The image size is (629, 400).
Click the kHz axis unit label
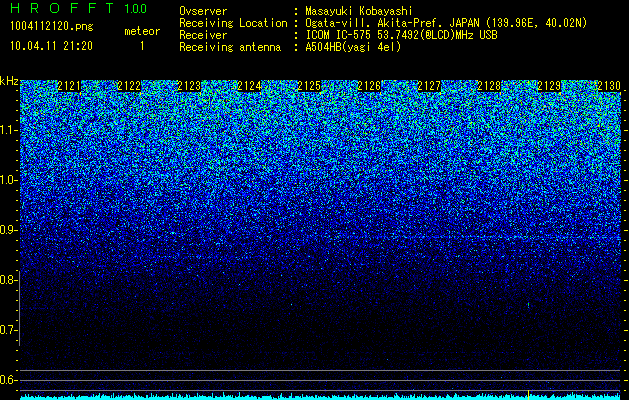[9, 81]
